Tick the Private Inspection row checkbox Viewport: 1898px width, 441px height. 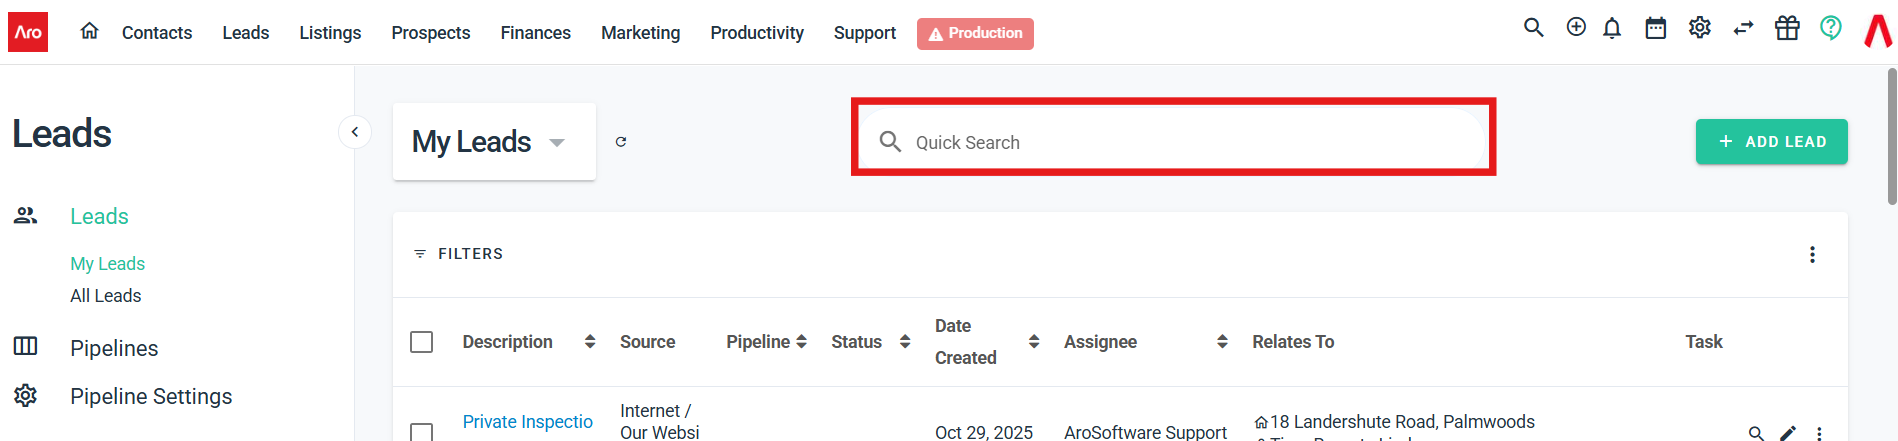click(x=422, y=431)
